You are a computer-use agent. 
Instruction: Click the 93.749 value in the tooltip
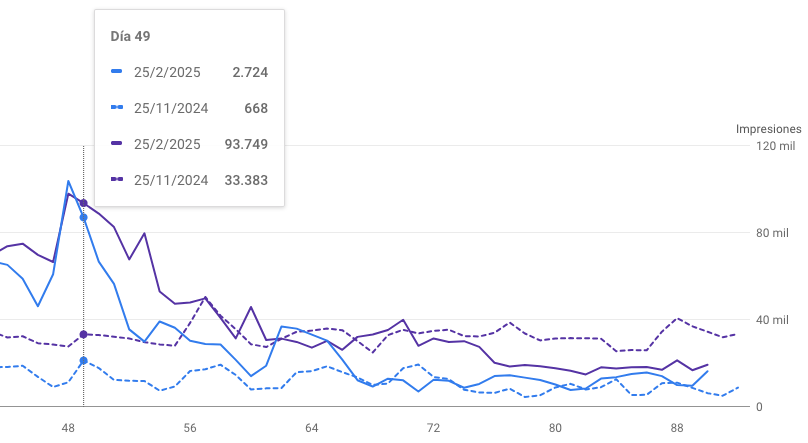click(246, 144)
